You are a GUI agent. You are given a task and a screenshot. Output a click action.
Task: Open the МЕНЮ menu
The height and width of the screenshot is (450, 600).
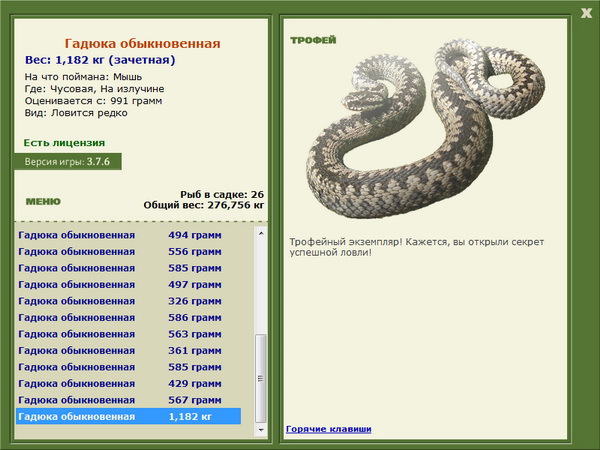tap(43, 202)
